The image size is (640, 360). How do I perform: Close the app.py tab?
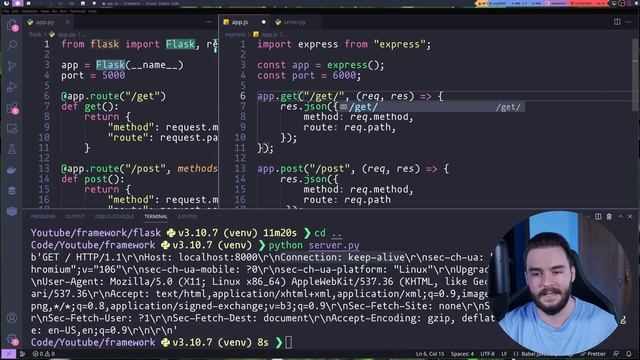click(x=67, y=22)
